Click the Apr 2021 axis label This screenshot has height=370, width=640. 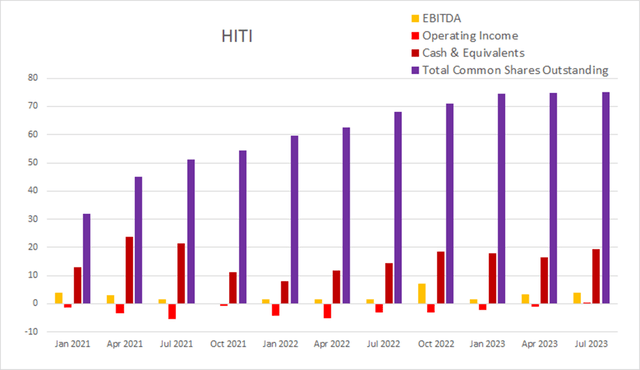pos(125,344)
